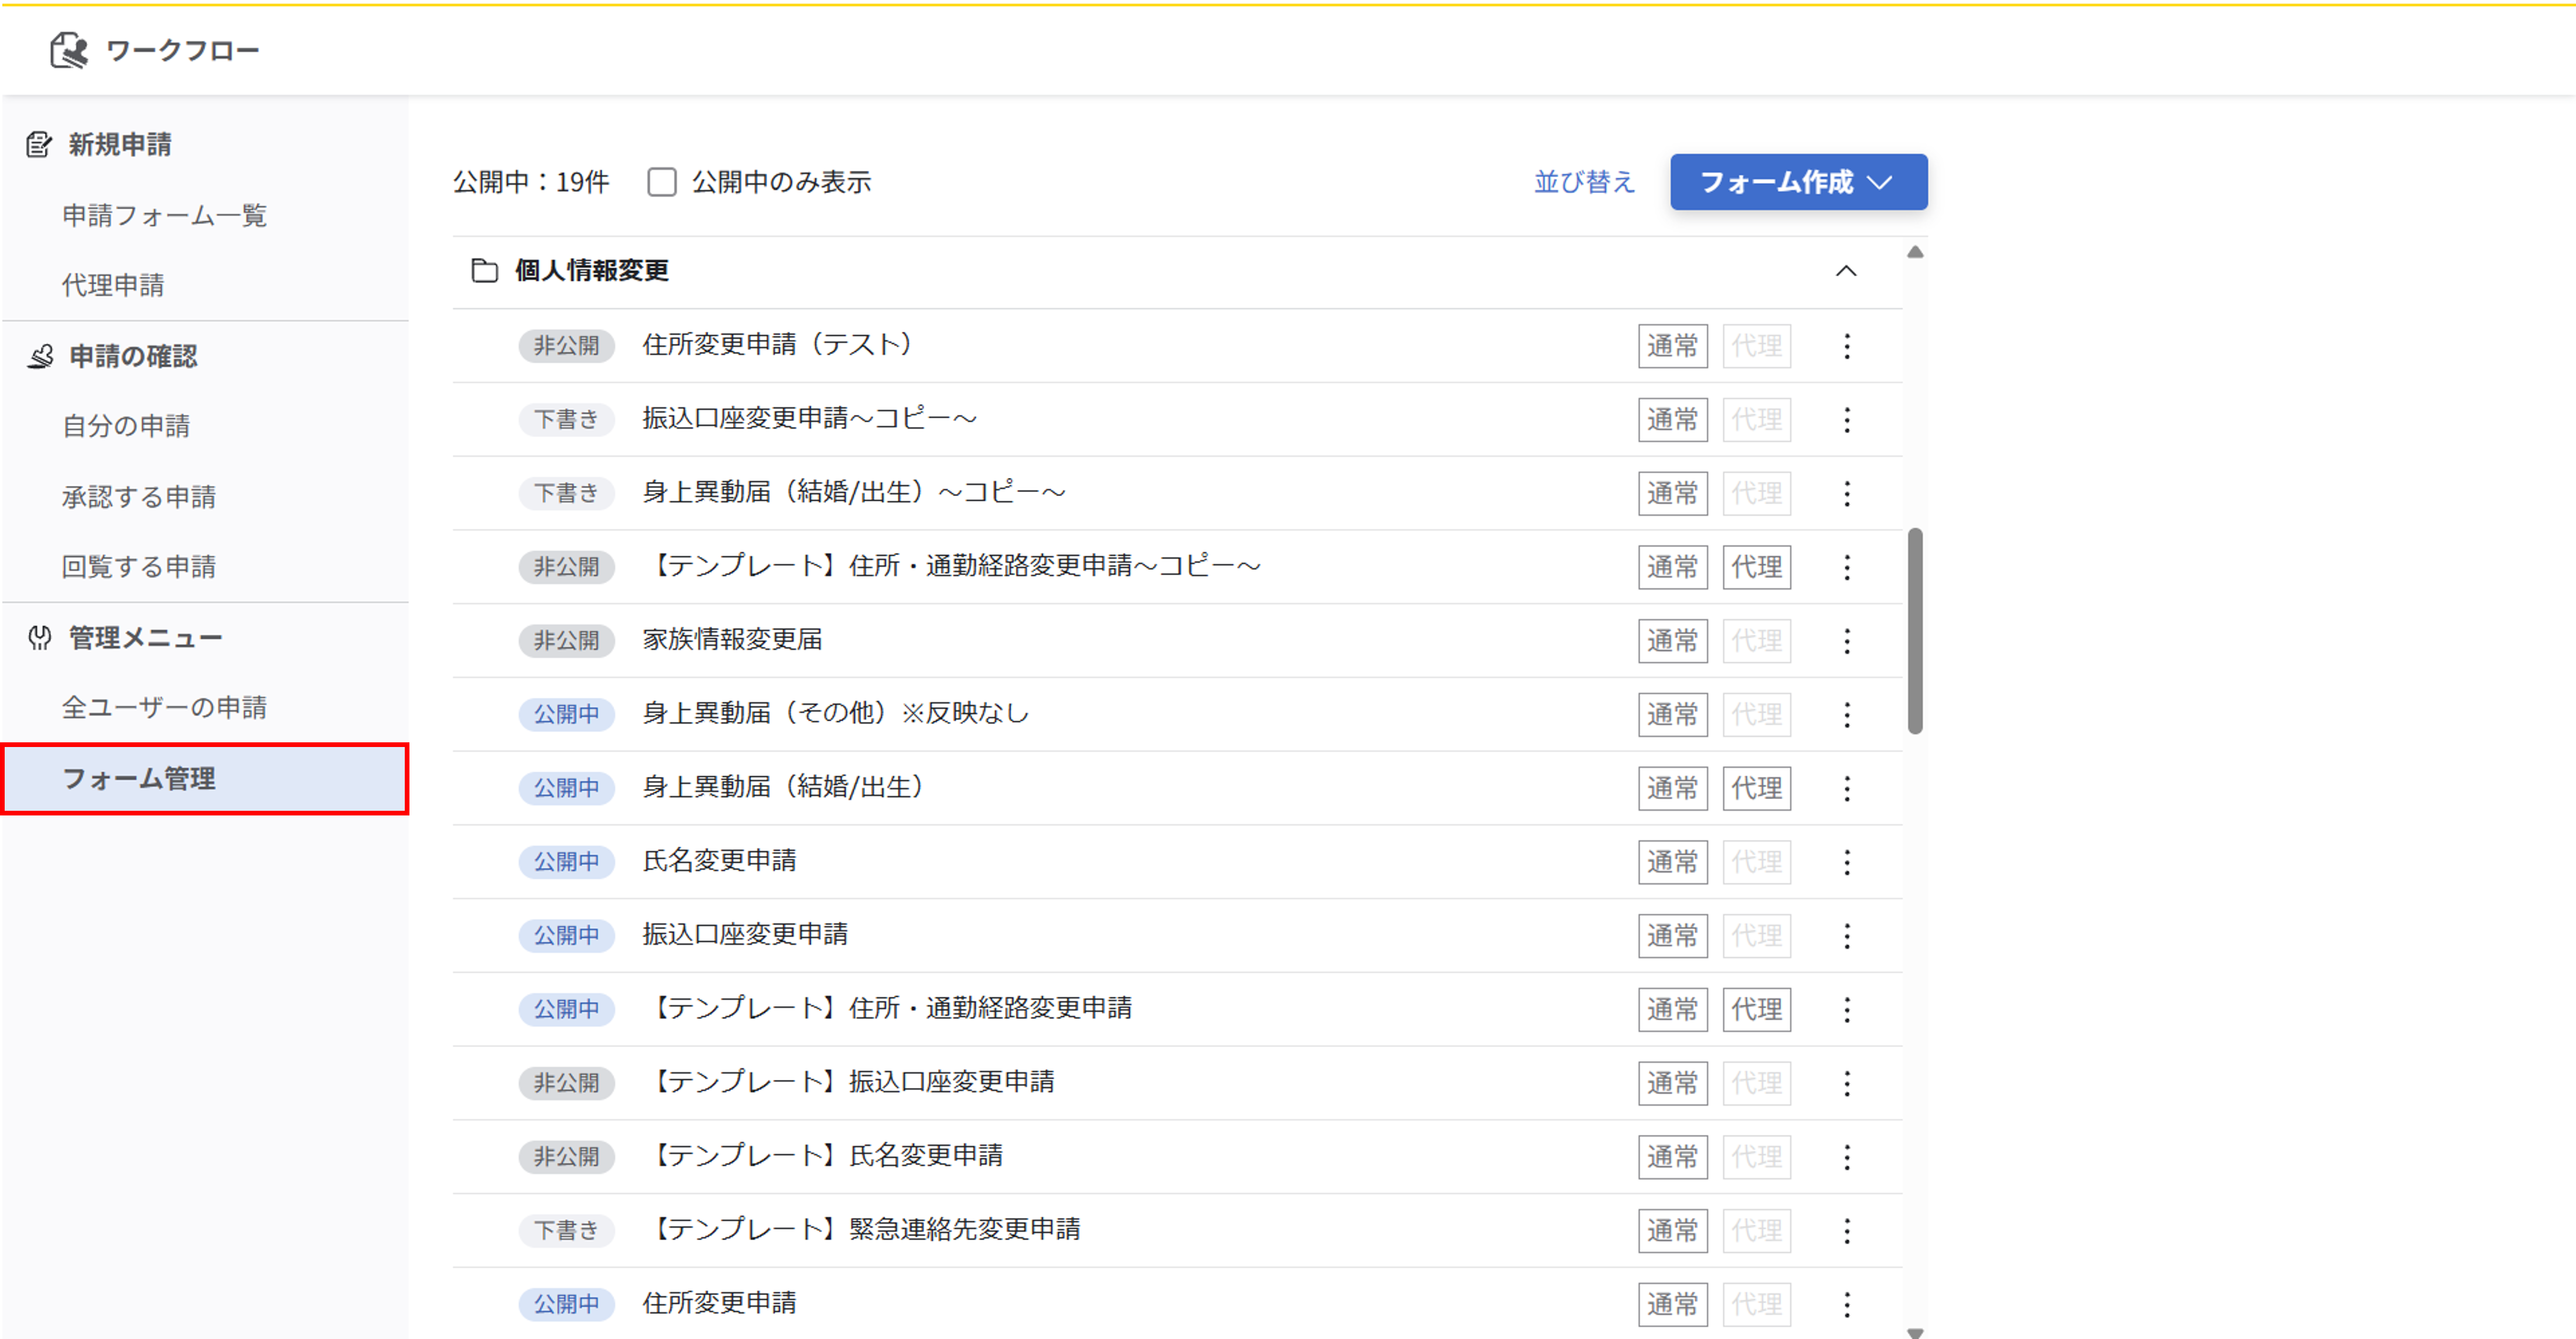This screenshot has width=2576, height=1339.
Task: Click the ワークフロー logo icon
Action: tap(69, 50)
